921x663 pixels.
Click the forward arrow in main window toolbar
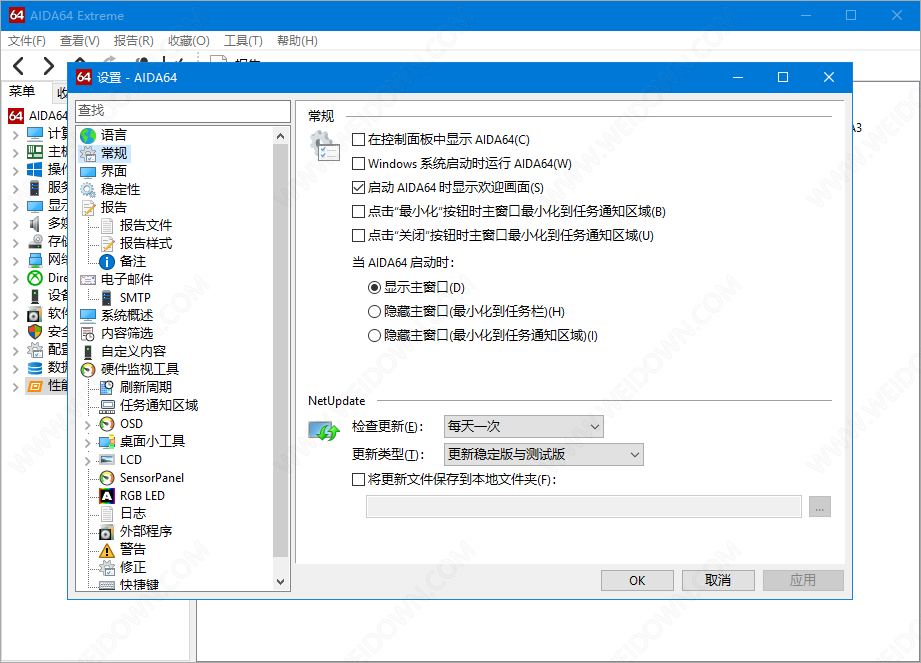48,66
